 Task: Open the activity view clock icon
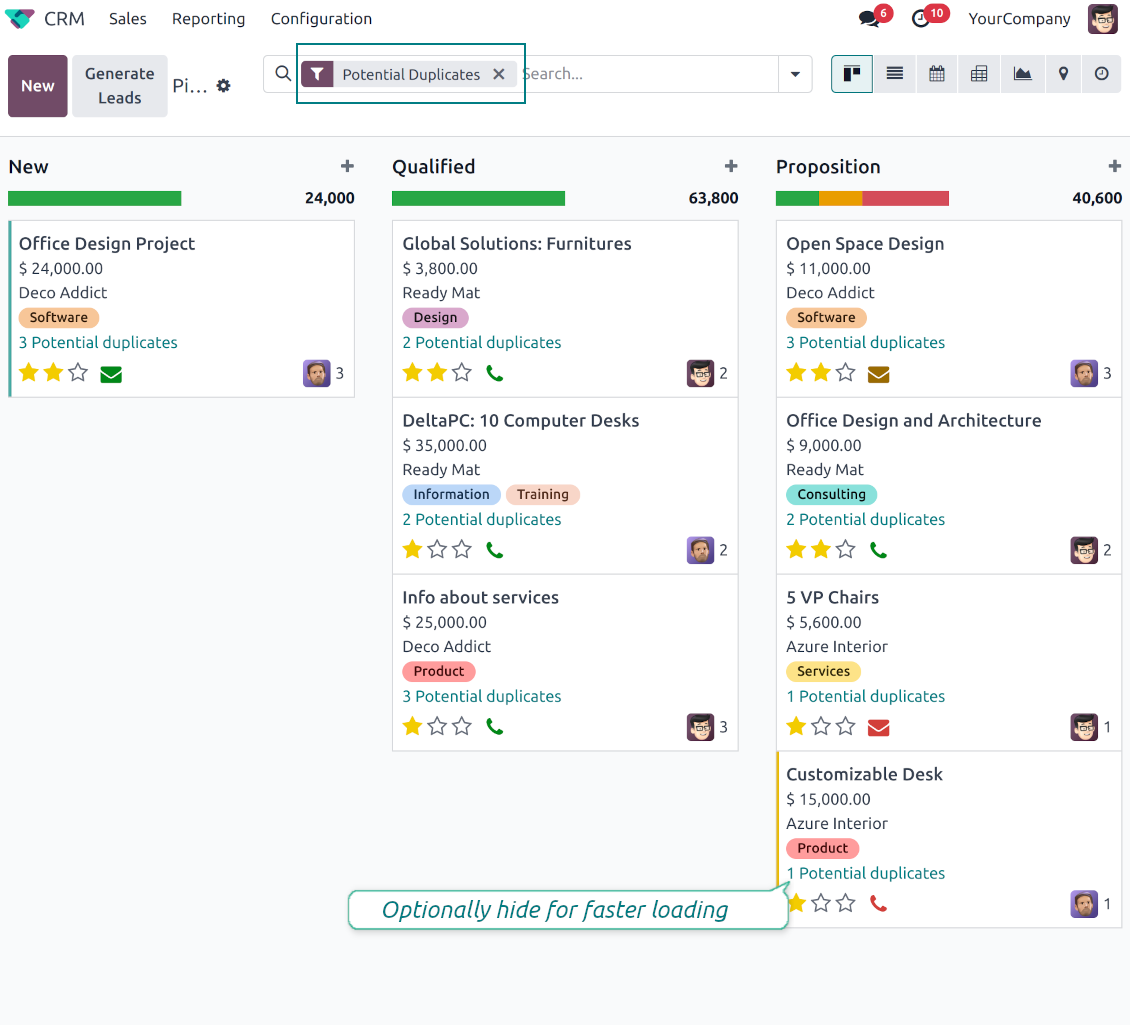point(1101,74)
